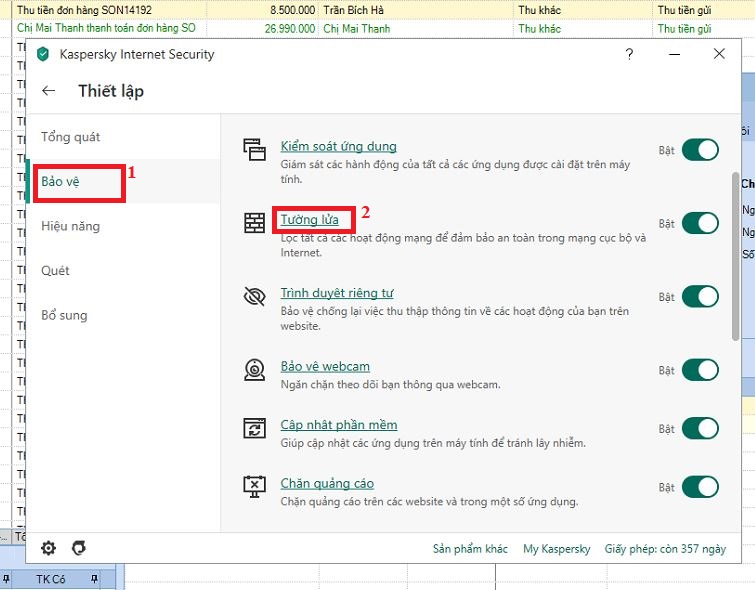
Task: Toggle off the Tường lửa switch
Action: tap(700, 223)
